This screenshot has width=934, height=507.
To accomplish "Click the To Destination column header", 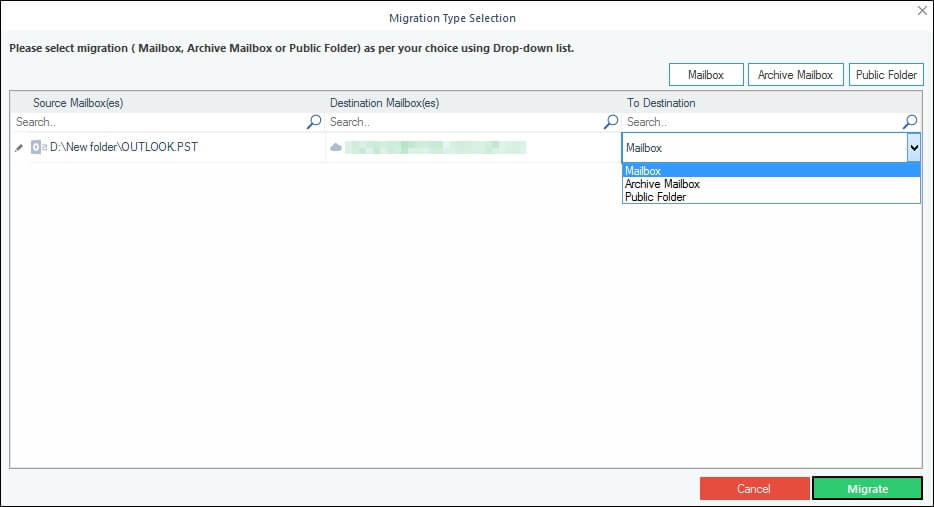I will tap(661, 103).
